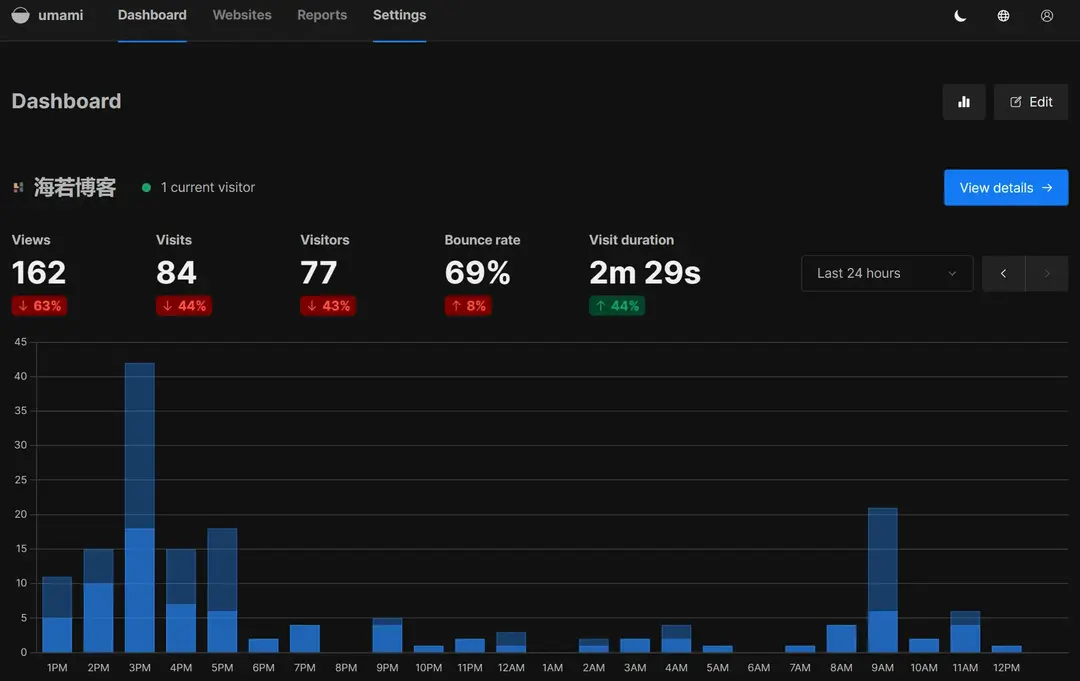The height and width of the screenshot is (681, 1080).
Task: Open the 海若博客 website title
Action: [75, 187]
